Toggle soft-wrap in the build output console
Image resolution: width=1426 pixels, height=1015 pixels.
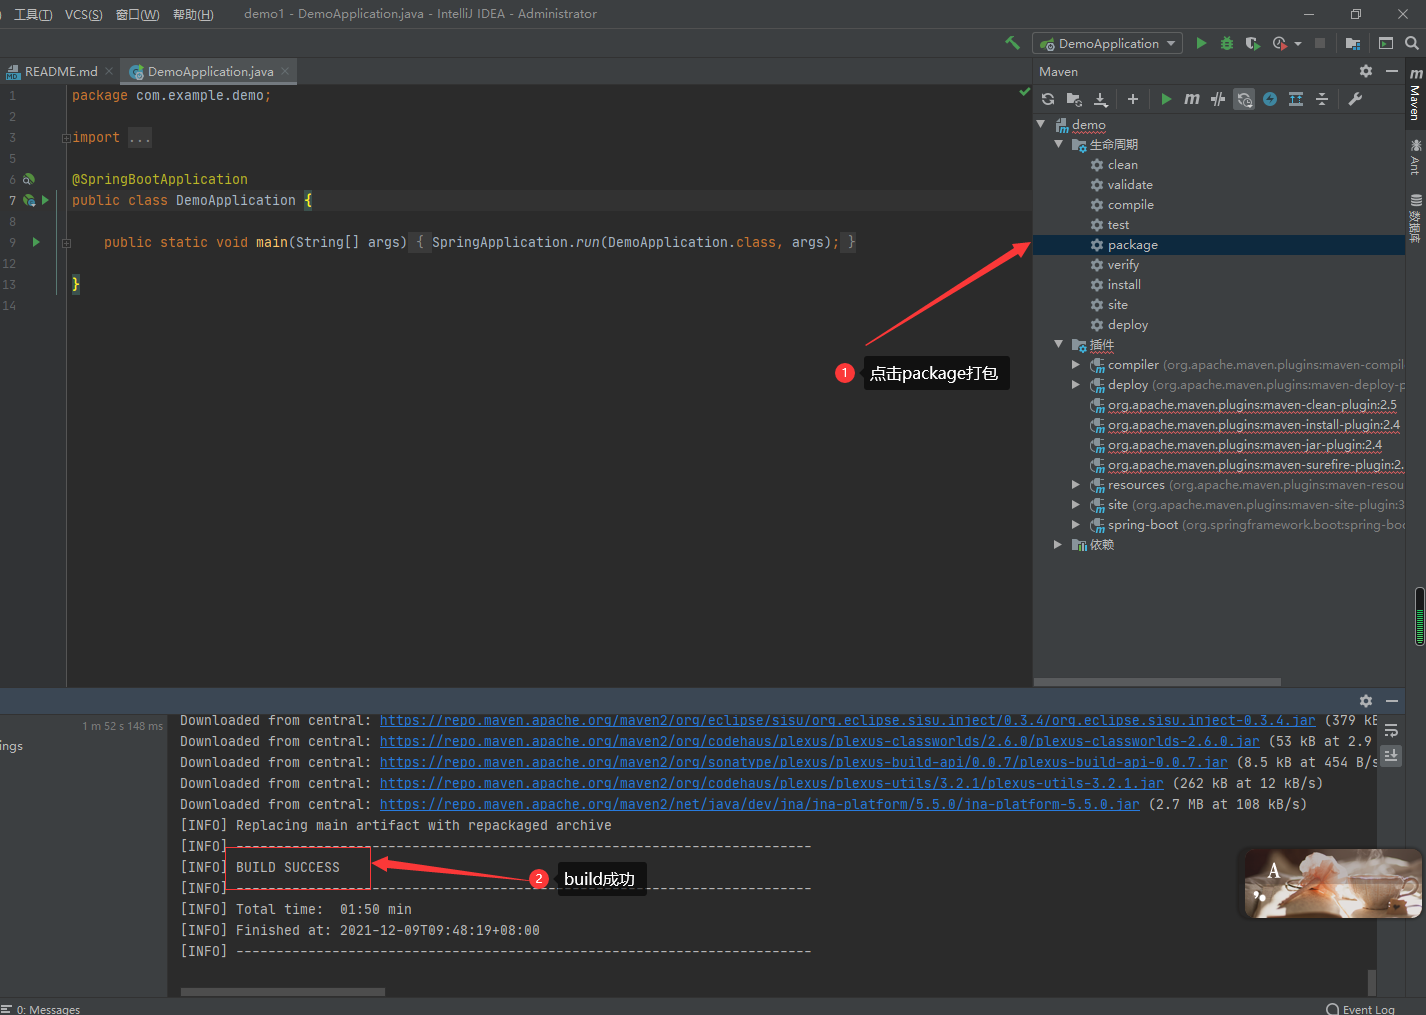(1391, 730)
